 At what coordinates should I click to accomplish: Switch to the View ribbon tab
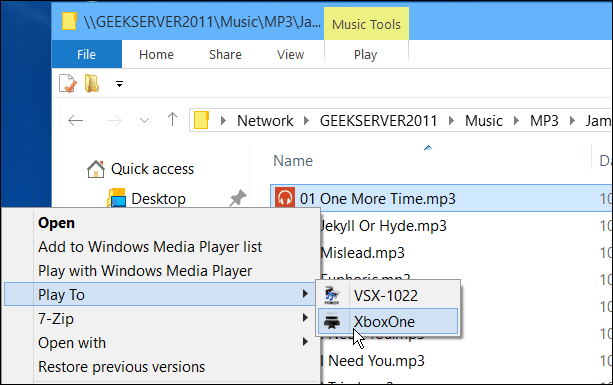click(290, 54)
